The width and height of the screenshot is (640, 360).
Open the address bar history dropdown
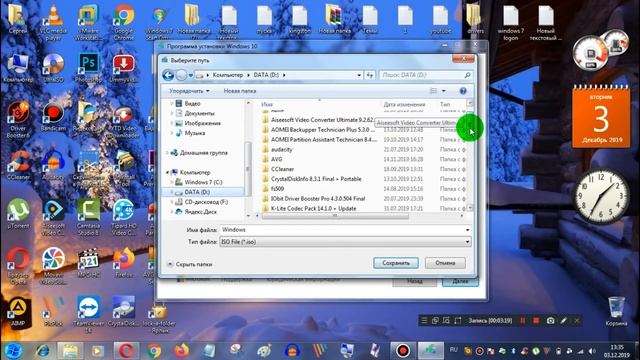pyautogui.click(x=359, y=75)
